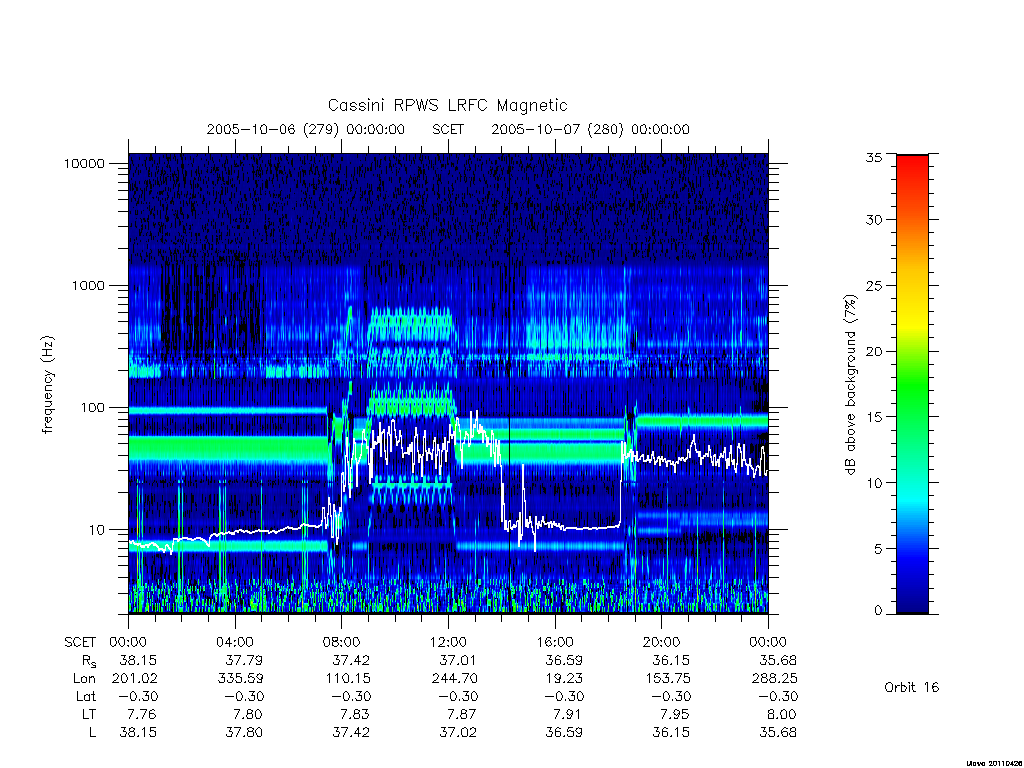Click the local time value '7.83'
The width and height of the screenshot is (1024, 768).
(355, 714)
